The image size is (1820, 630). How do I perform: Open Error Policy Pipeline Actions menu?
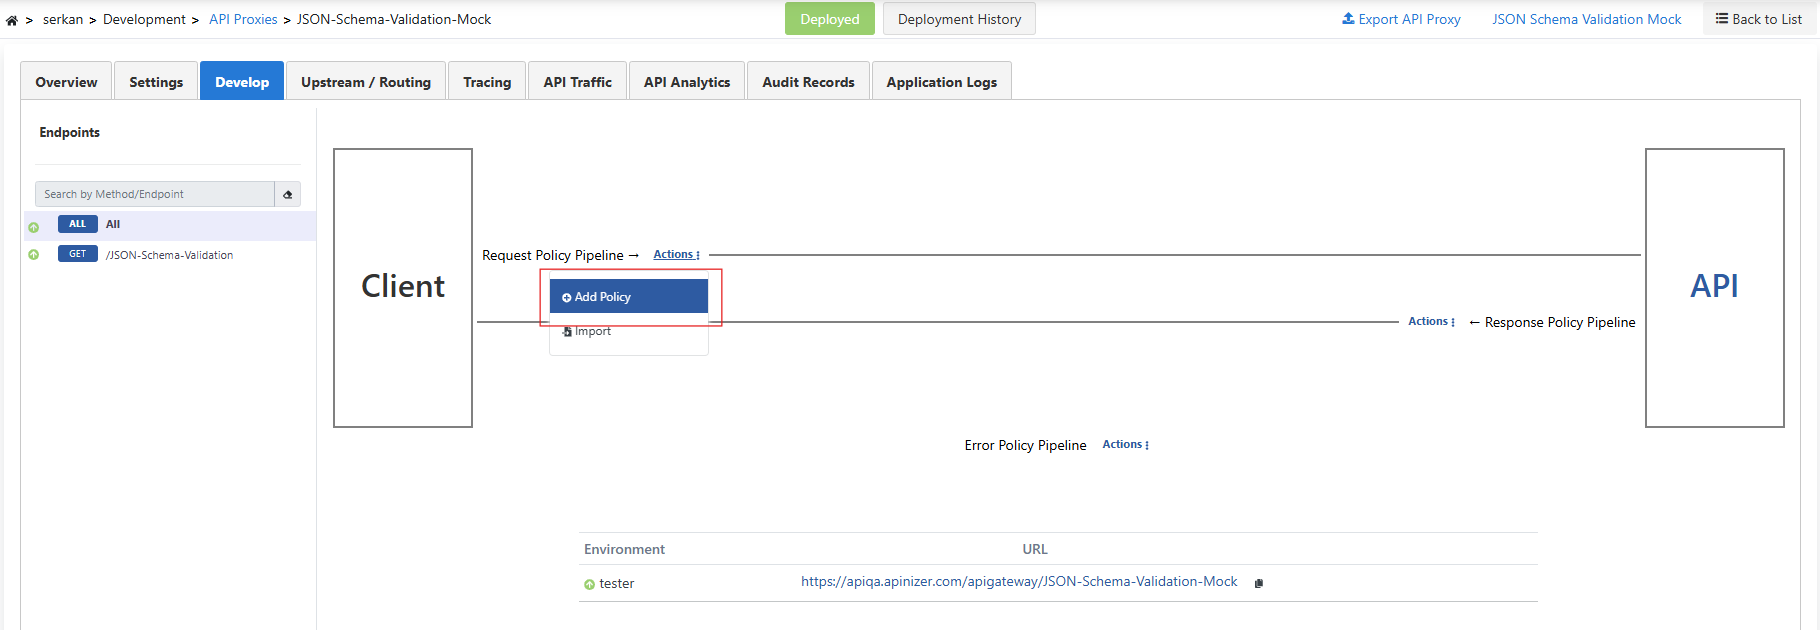click(1125, 445)
